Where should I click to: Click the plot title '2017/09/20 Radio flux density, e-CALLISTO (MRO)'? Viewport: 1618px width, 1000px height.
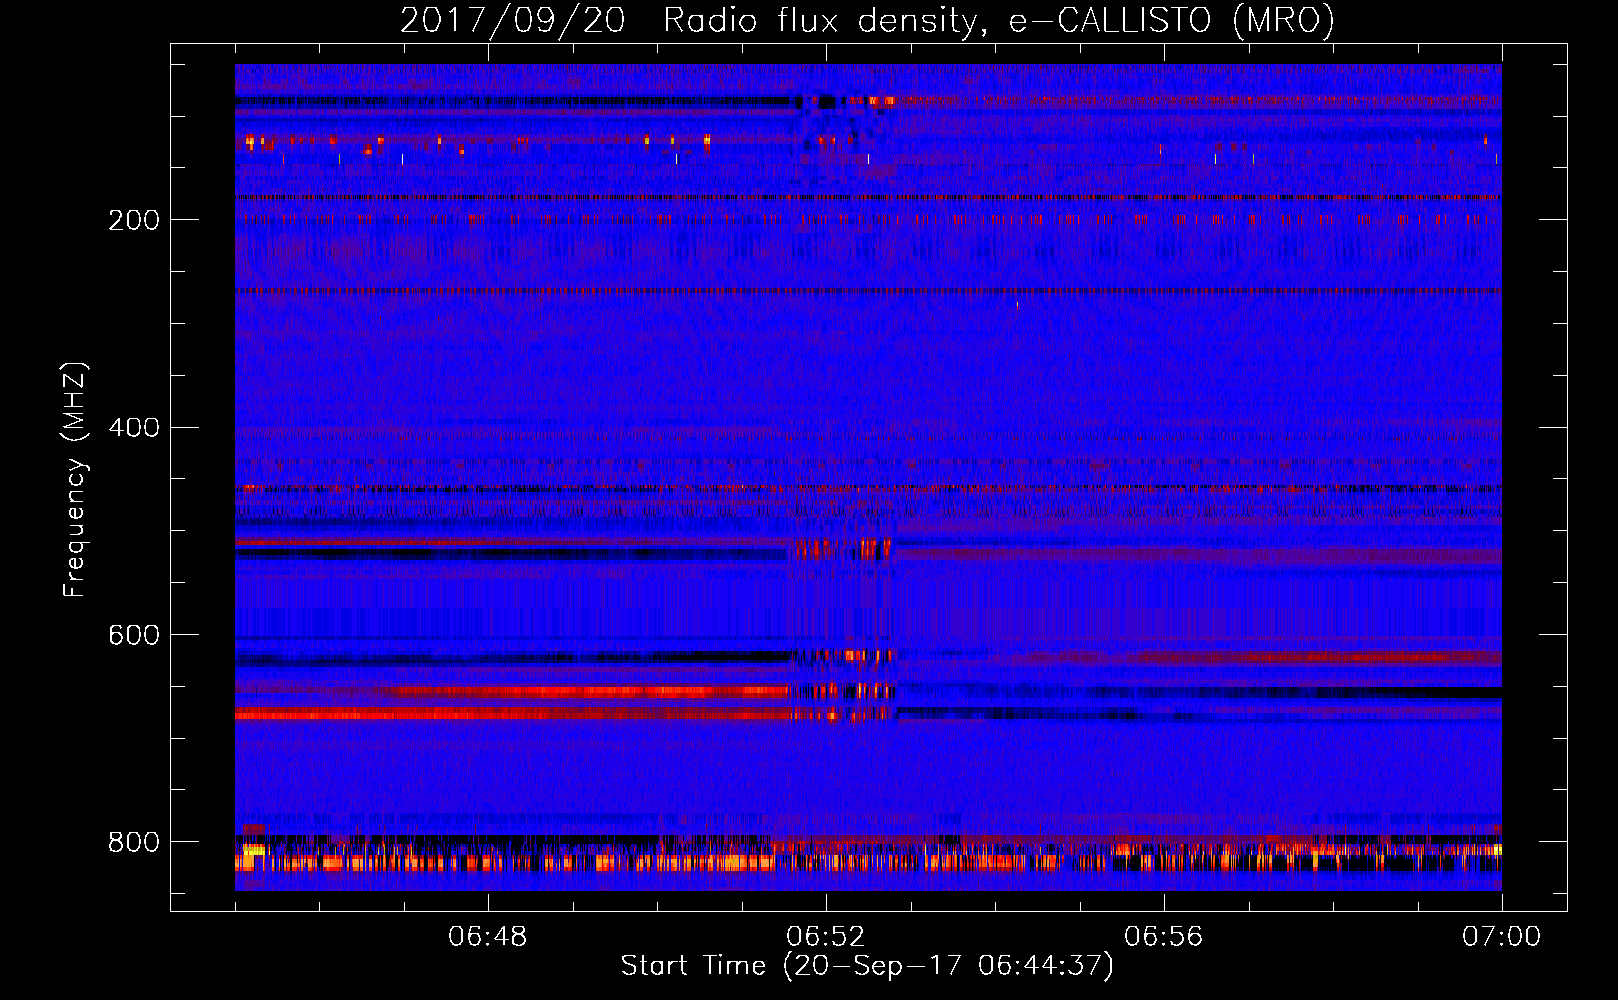click(x=867, y=20)
